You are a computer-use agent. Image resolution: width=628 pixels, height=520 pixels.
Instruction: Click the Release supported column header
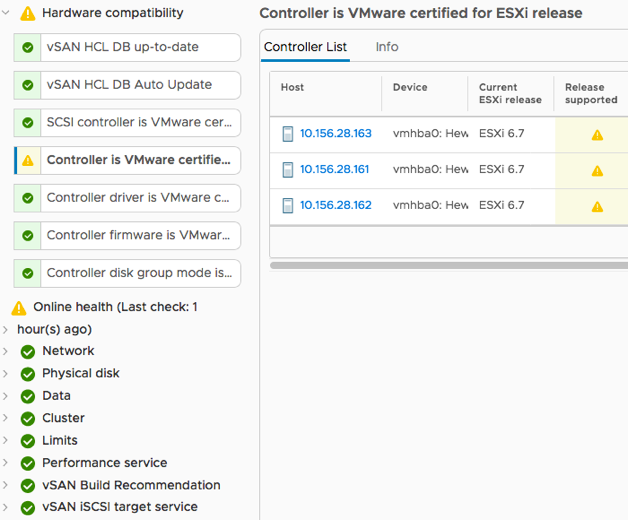pos(591,94)
